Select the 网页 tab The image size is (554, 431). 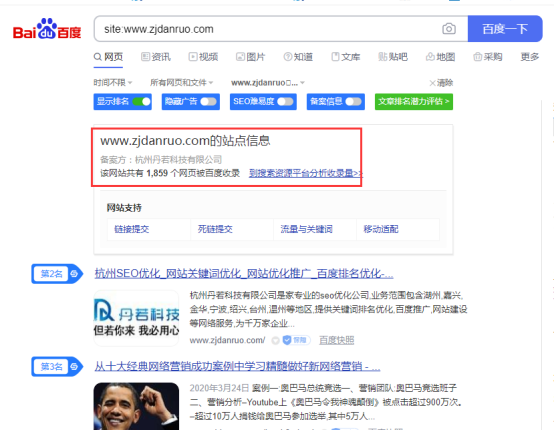pyautogui.click(x=108, y=57)
